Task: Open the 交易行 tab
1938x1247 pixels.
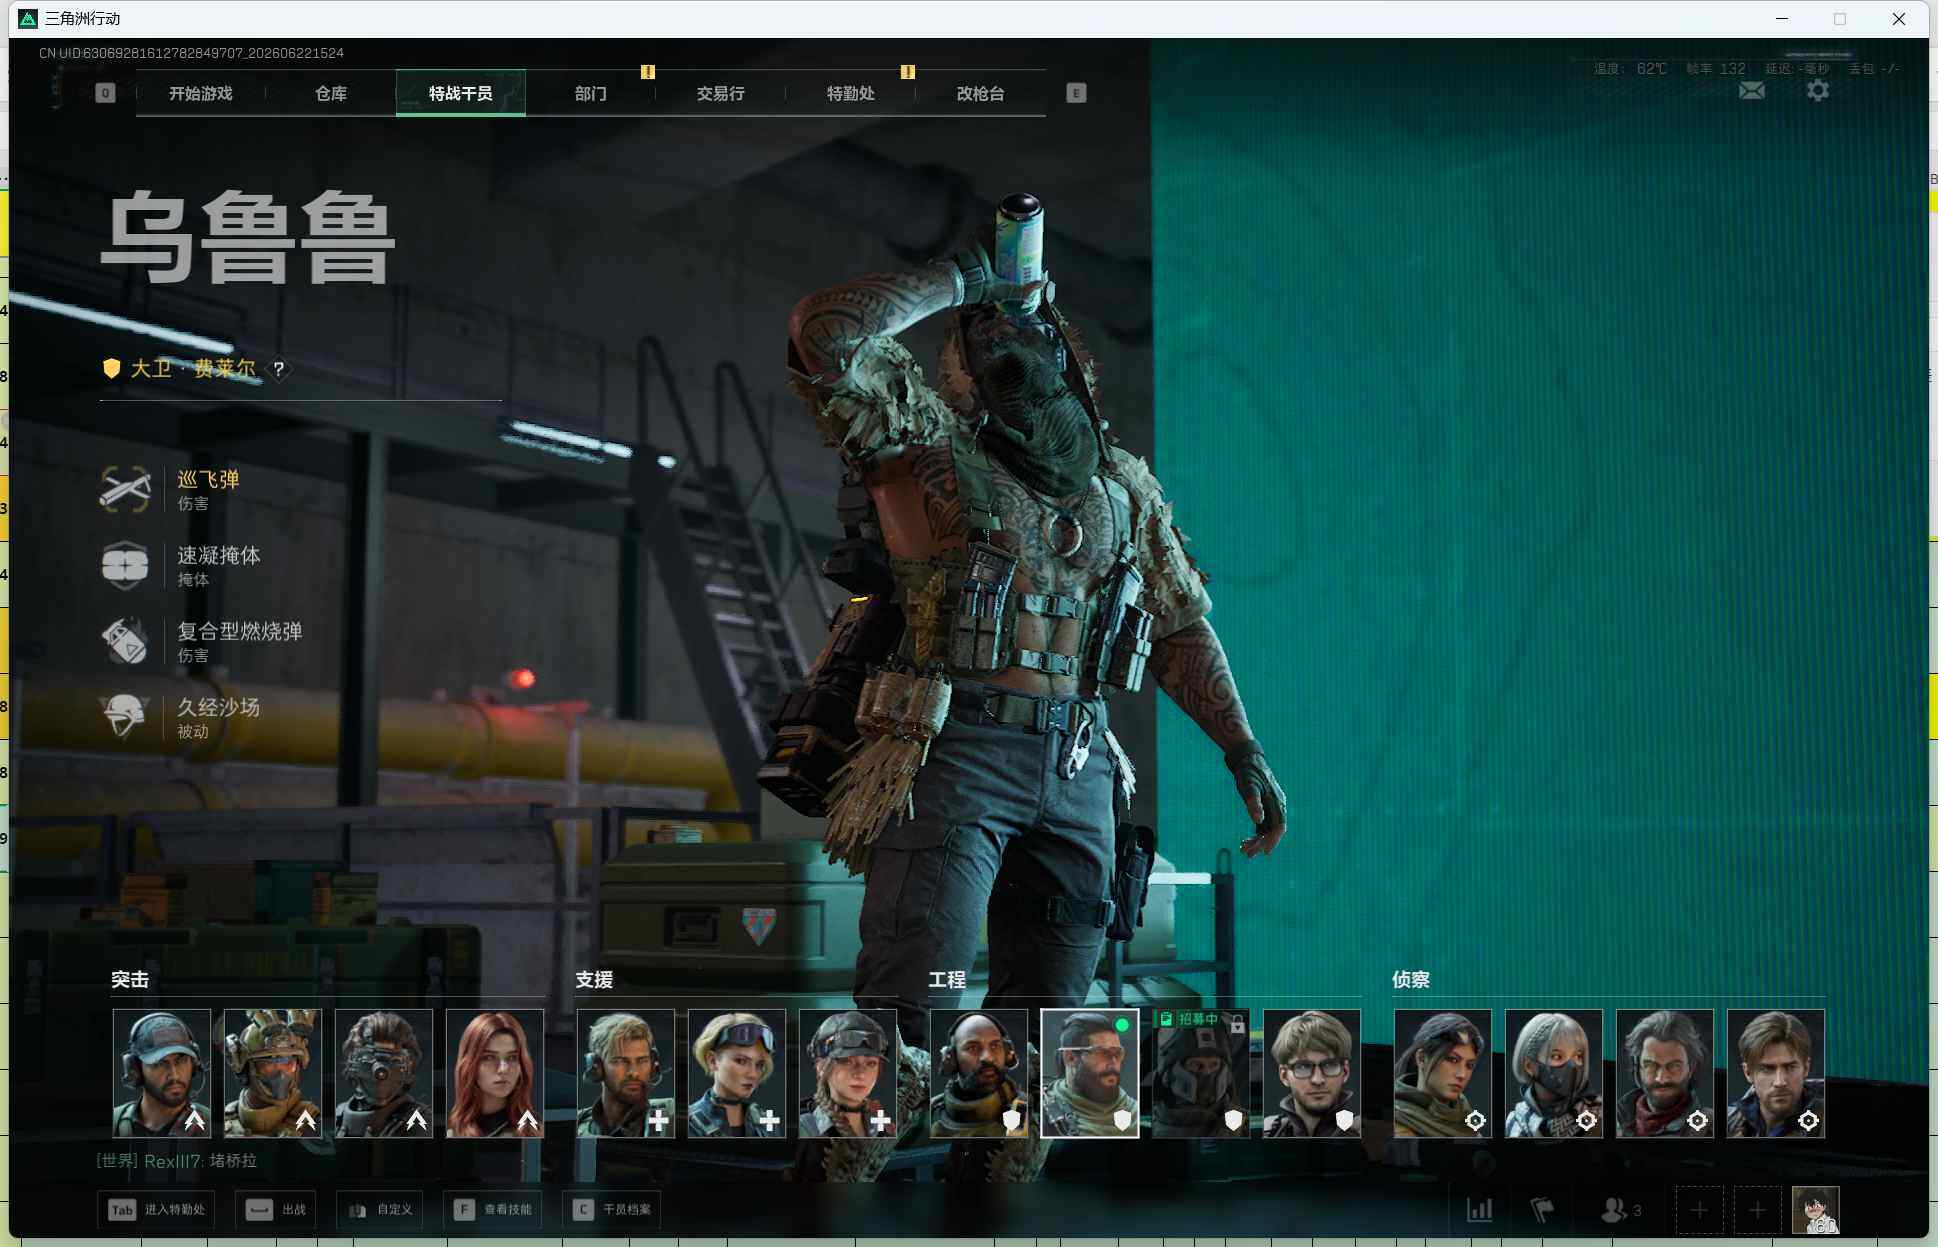Action: [x=721, y=93]
